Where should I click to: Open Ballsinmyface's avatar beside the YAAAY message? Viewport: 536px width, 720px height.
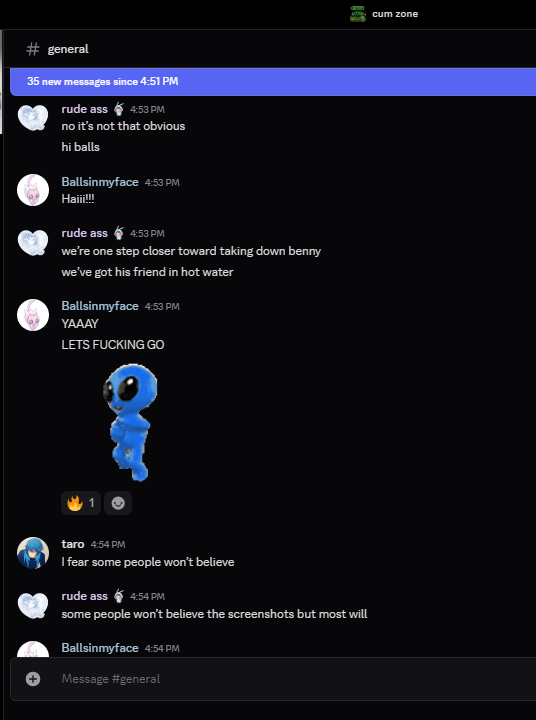[x=33, y=315]
